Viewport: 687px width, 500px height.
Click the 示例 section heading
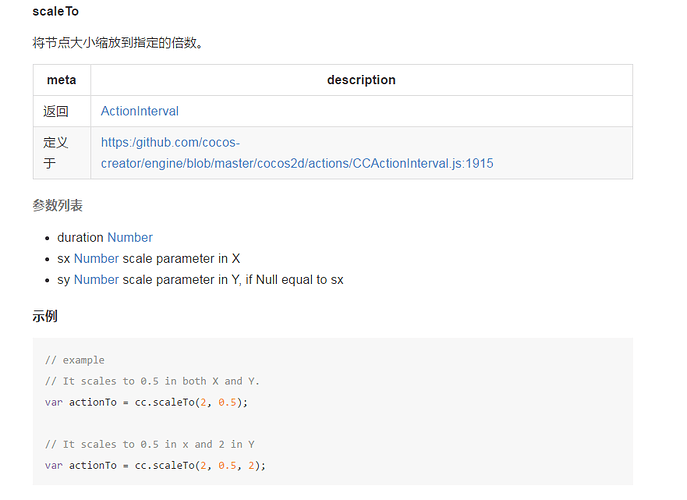pos(45,316)
